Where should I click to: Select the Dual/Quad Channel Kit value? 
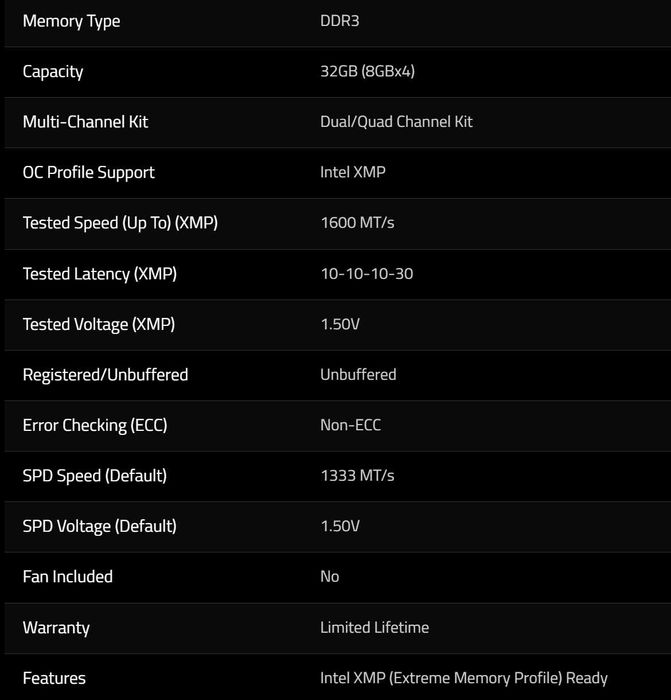[396, 122]
